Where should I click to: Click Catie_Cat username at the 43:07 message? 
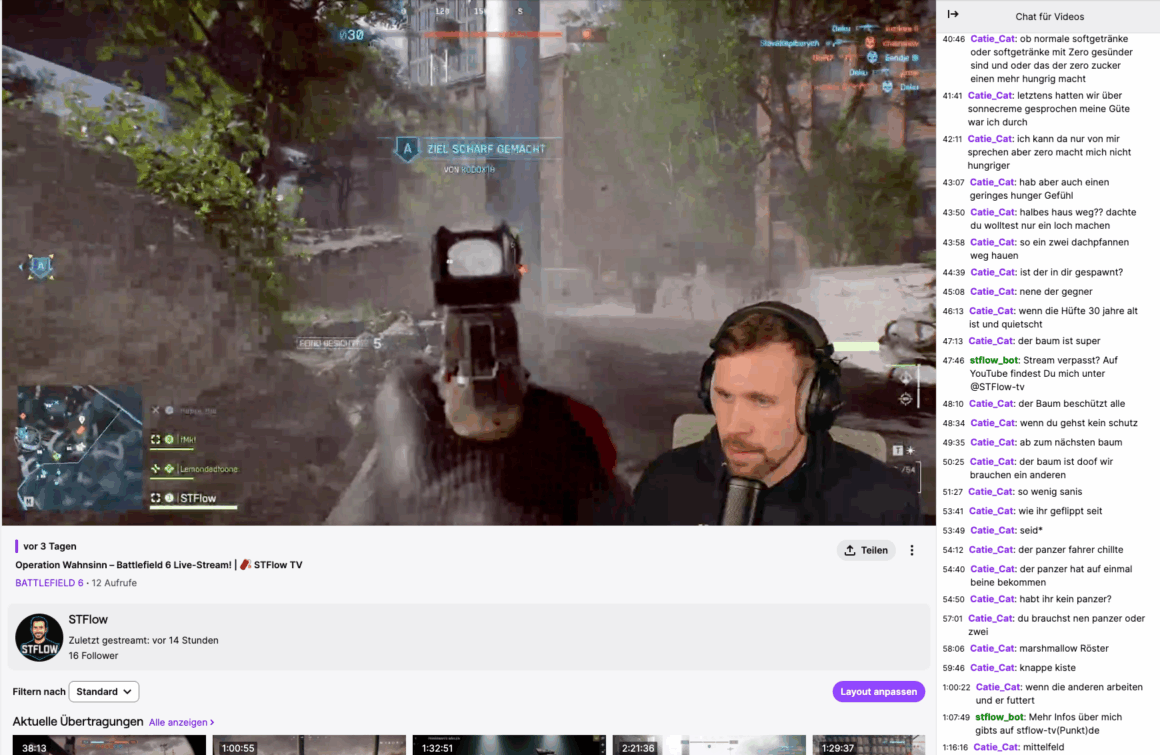(x=991, y=182)
